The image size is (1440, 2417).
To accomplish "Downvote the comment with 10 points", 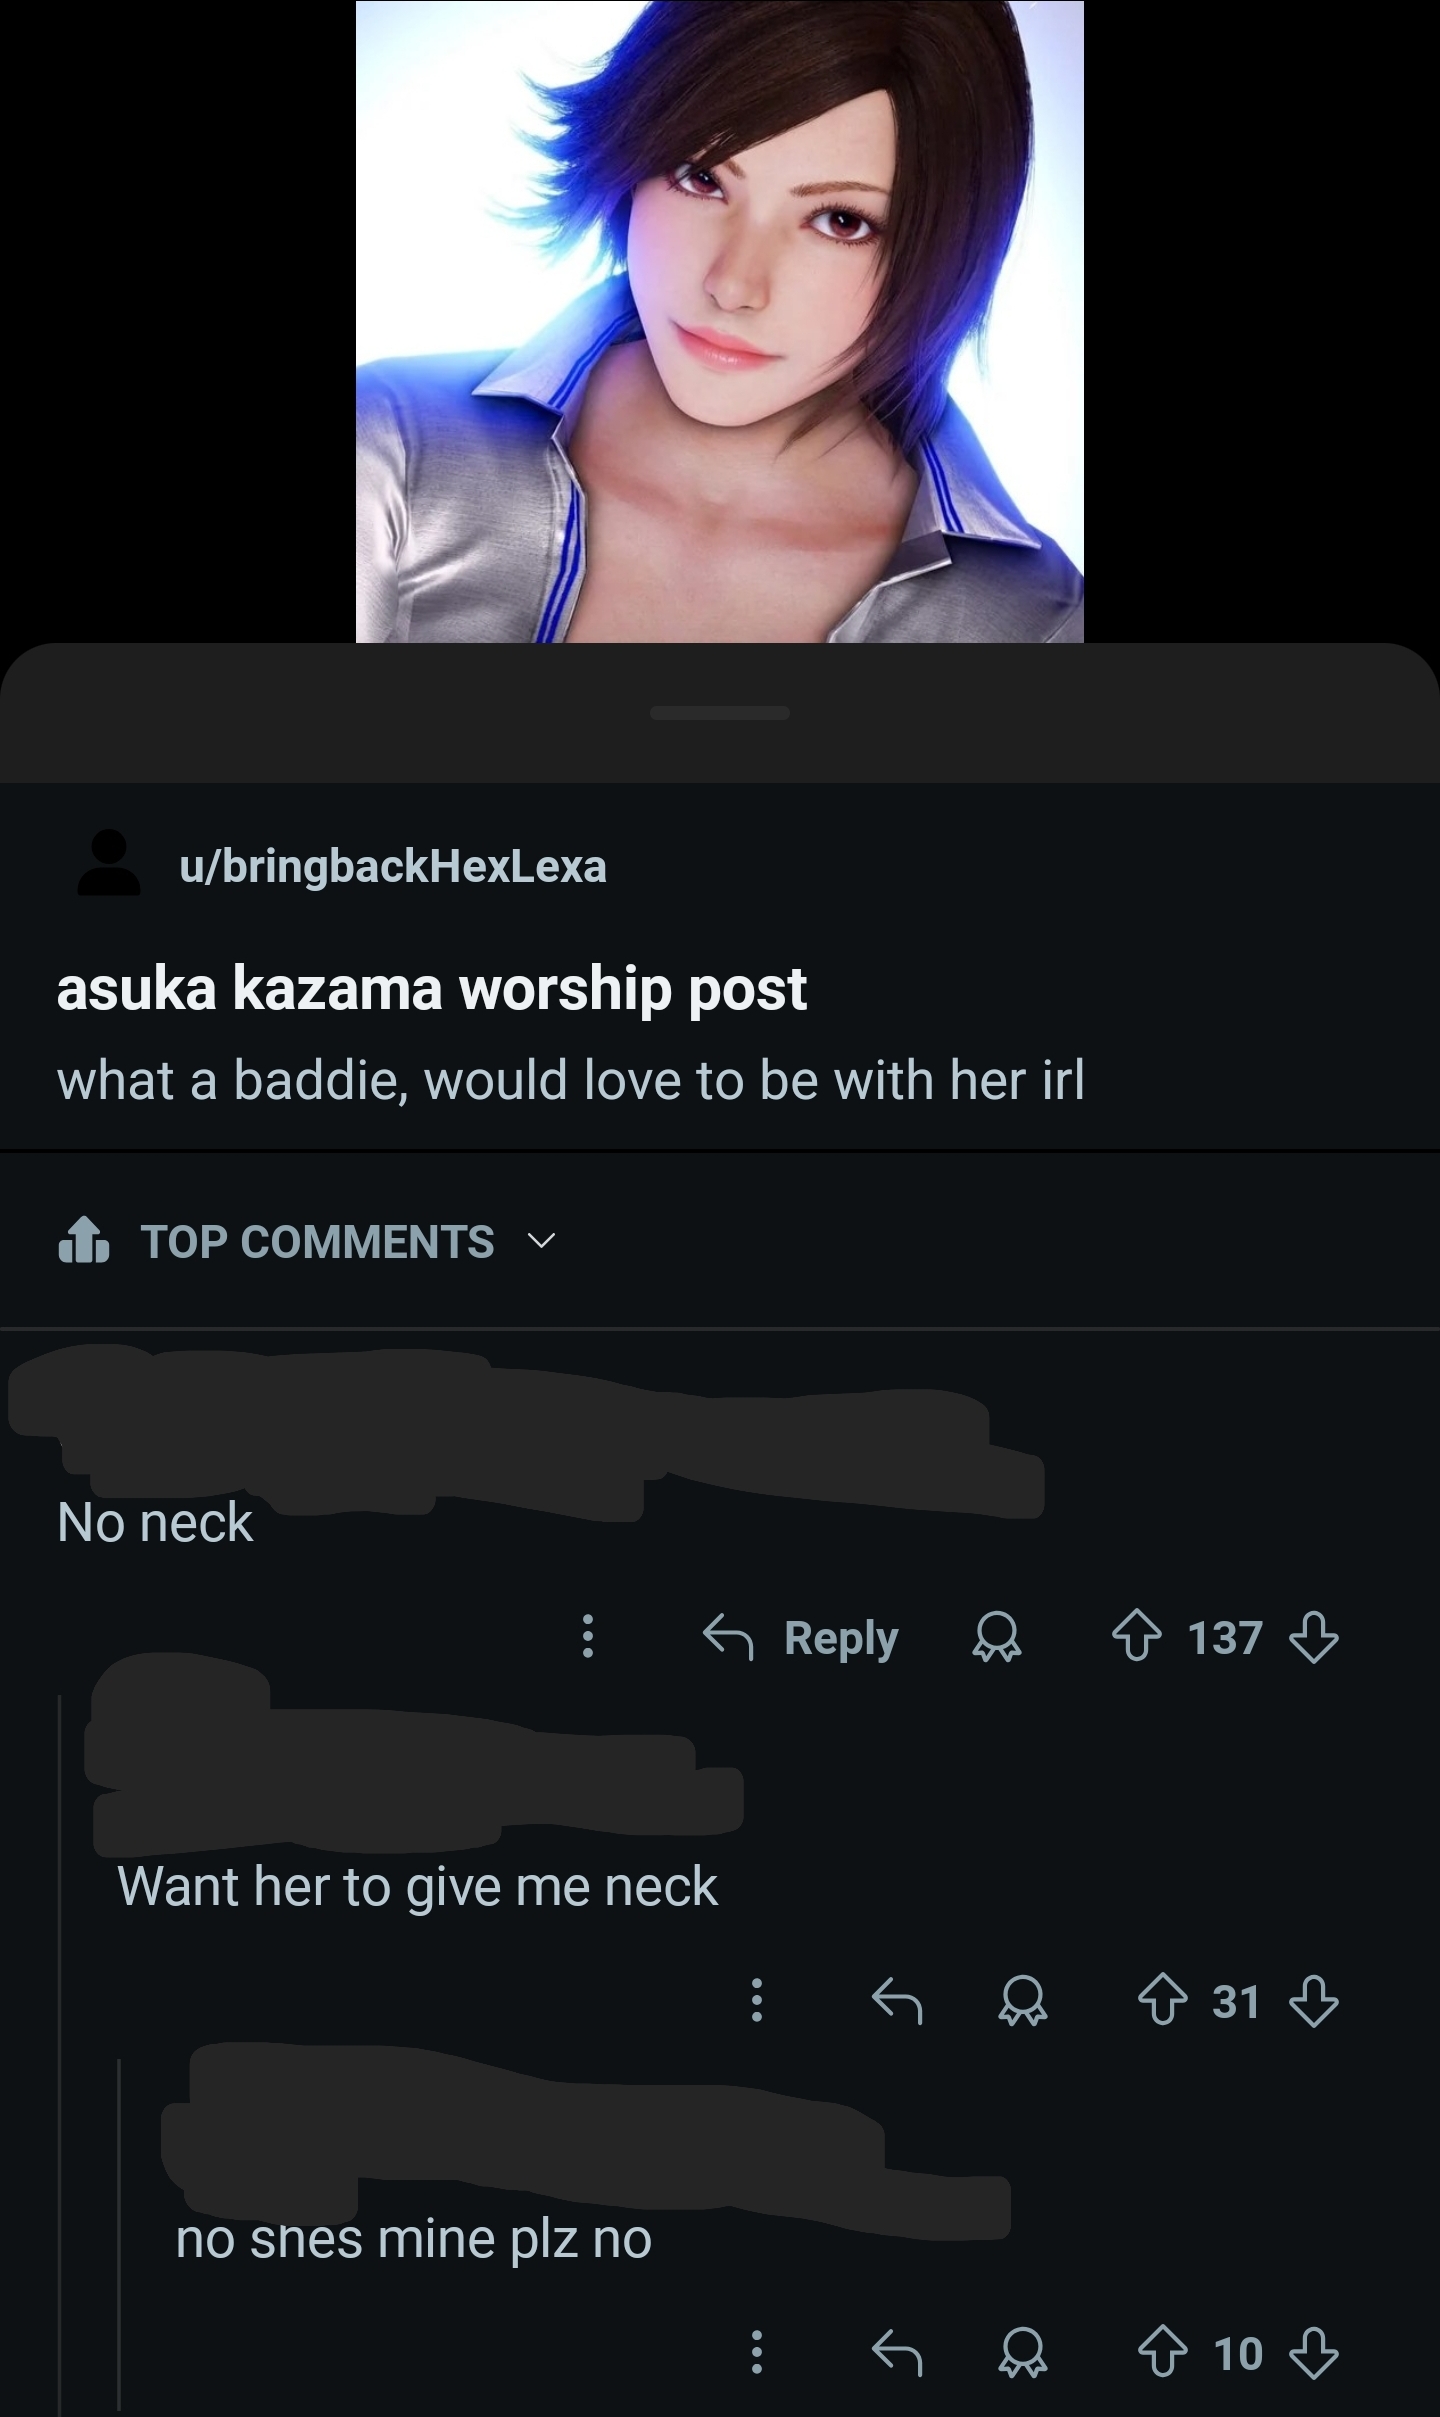I will (1313, 2353).
